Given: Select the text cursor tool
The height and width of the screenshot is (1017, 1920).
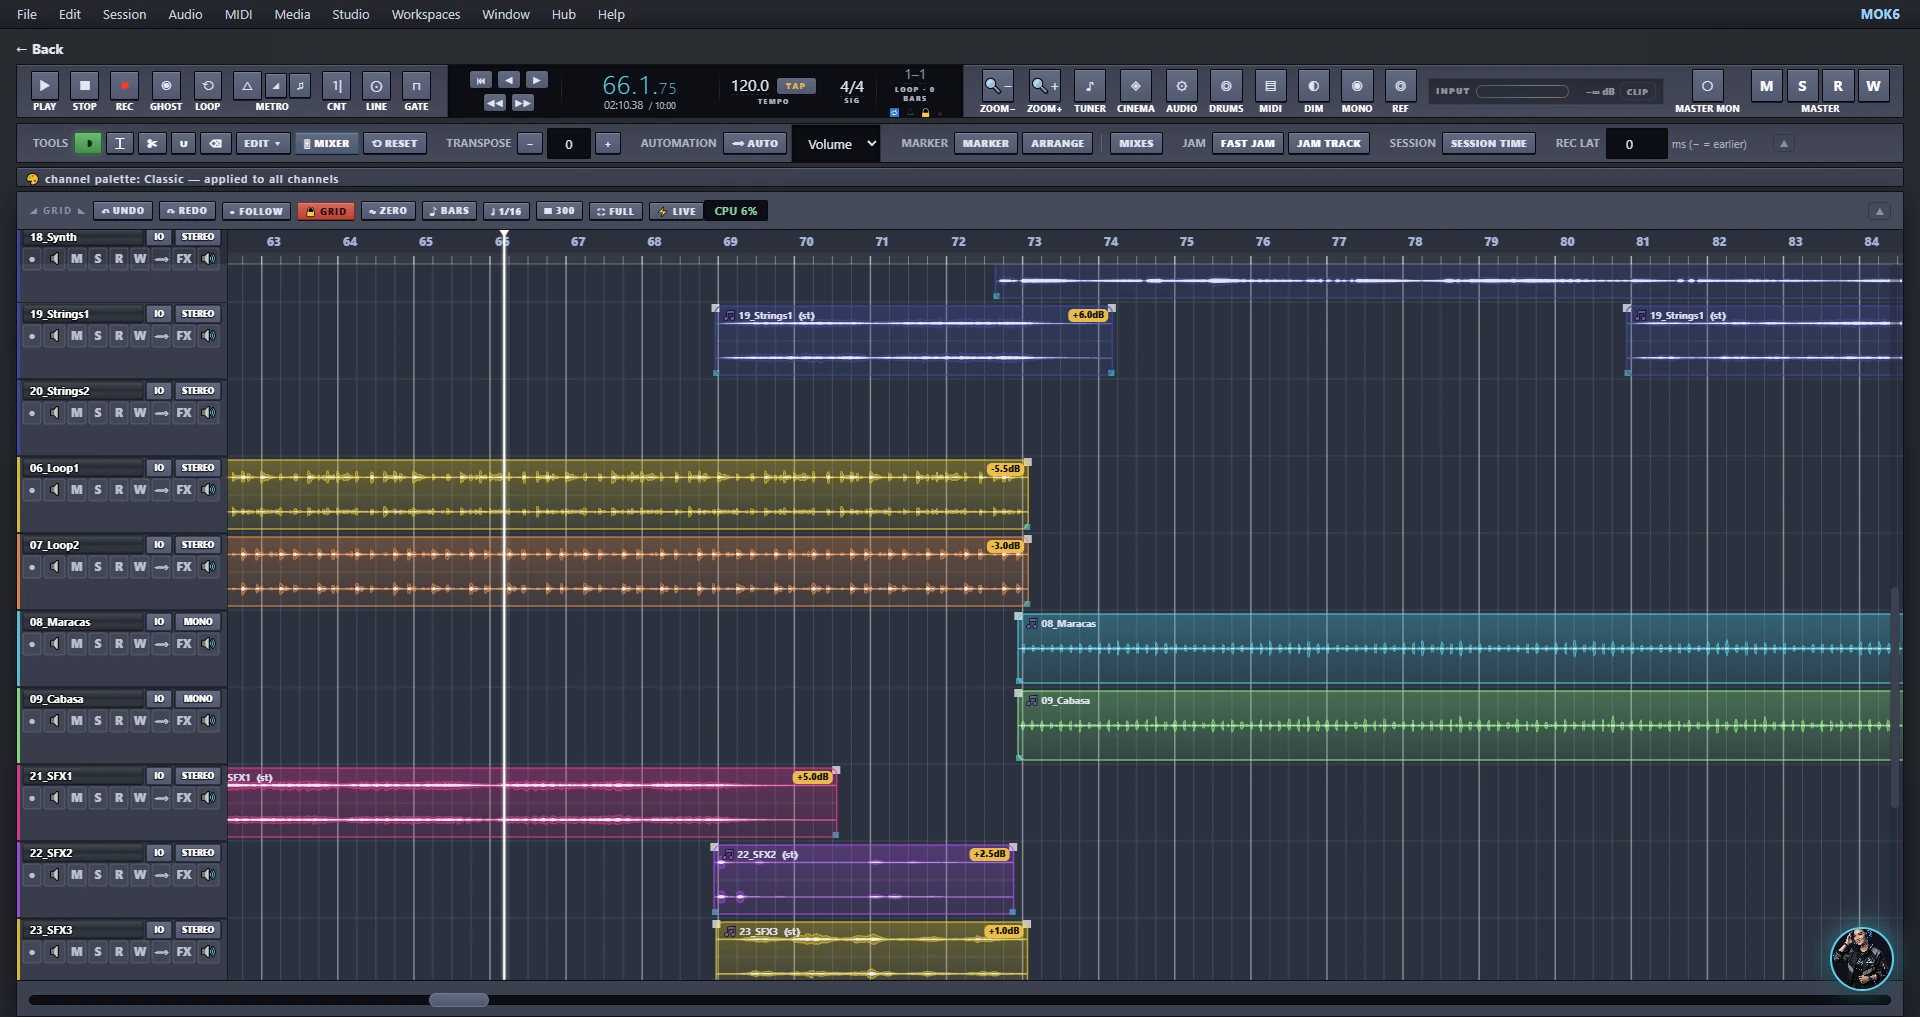Looking at the screenshot, I should (x=120, y=143).
